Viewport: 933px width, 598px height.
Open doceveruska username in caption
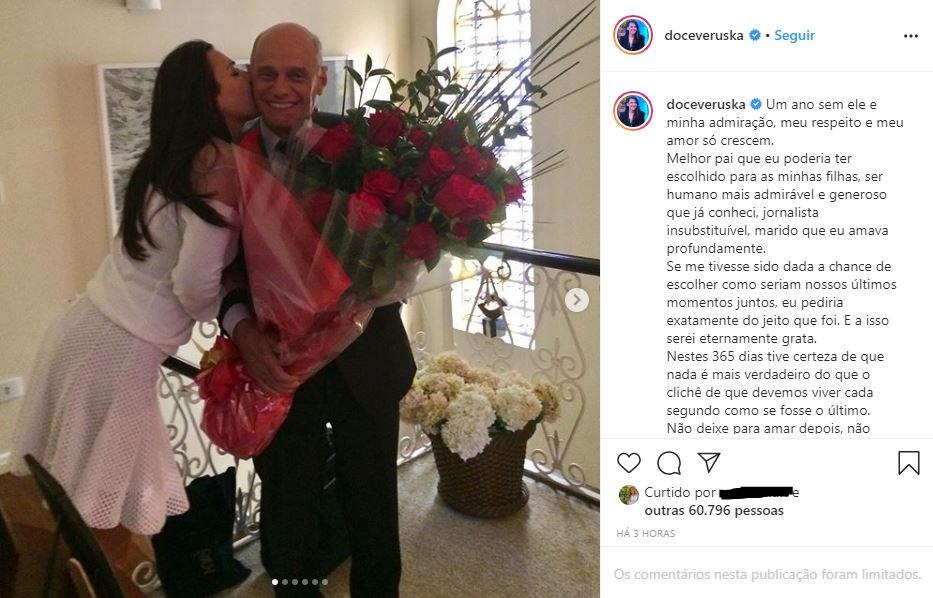click(706, 105)
